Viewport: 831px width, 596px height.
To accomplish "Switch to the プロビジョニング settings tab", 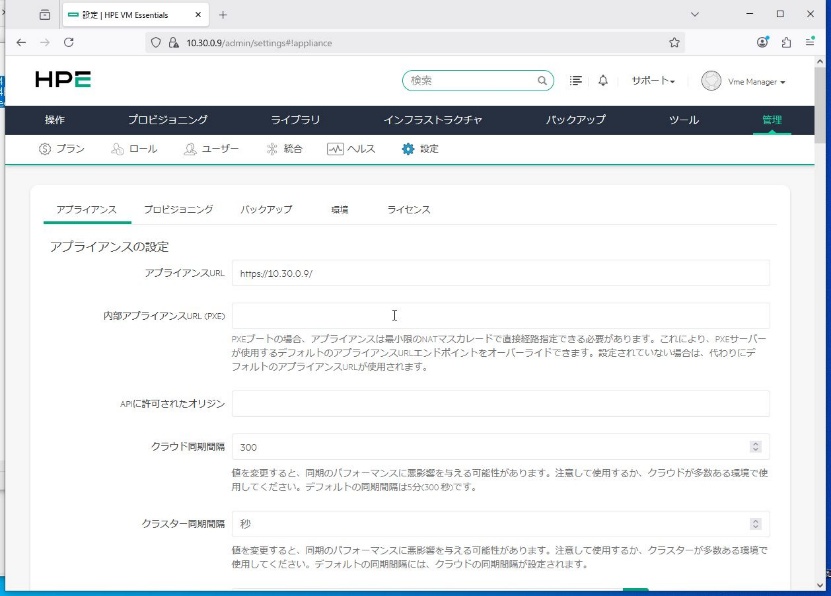I will tap(178, 210).
